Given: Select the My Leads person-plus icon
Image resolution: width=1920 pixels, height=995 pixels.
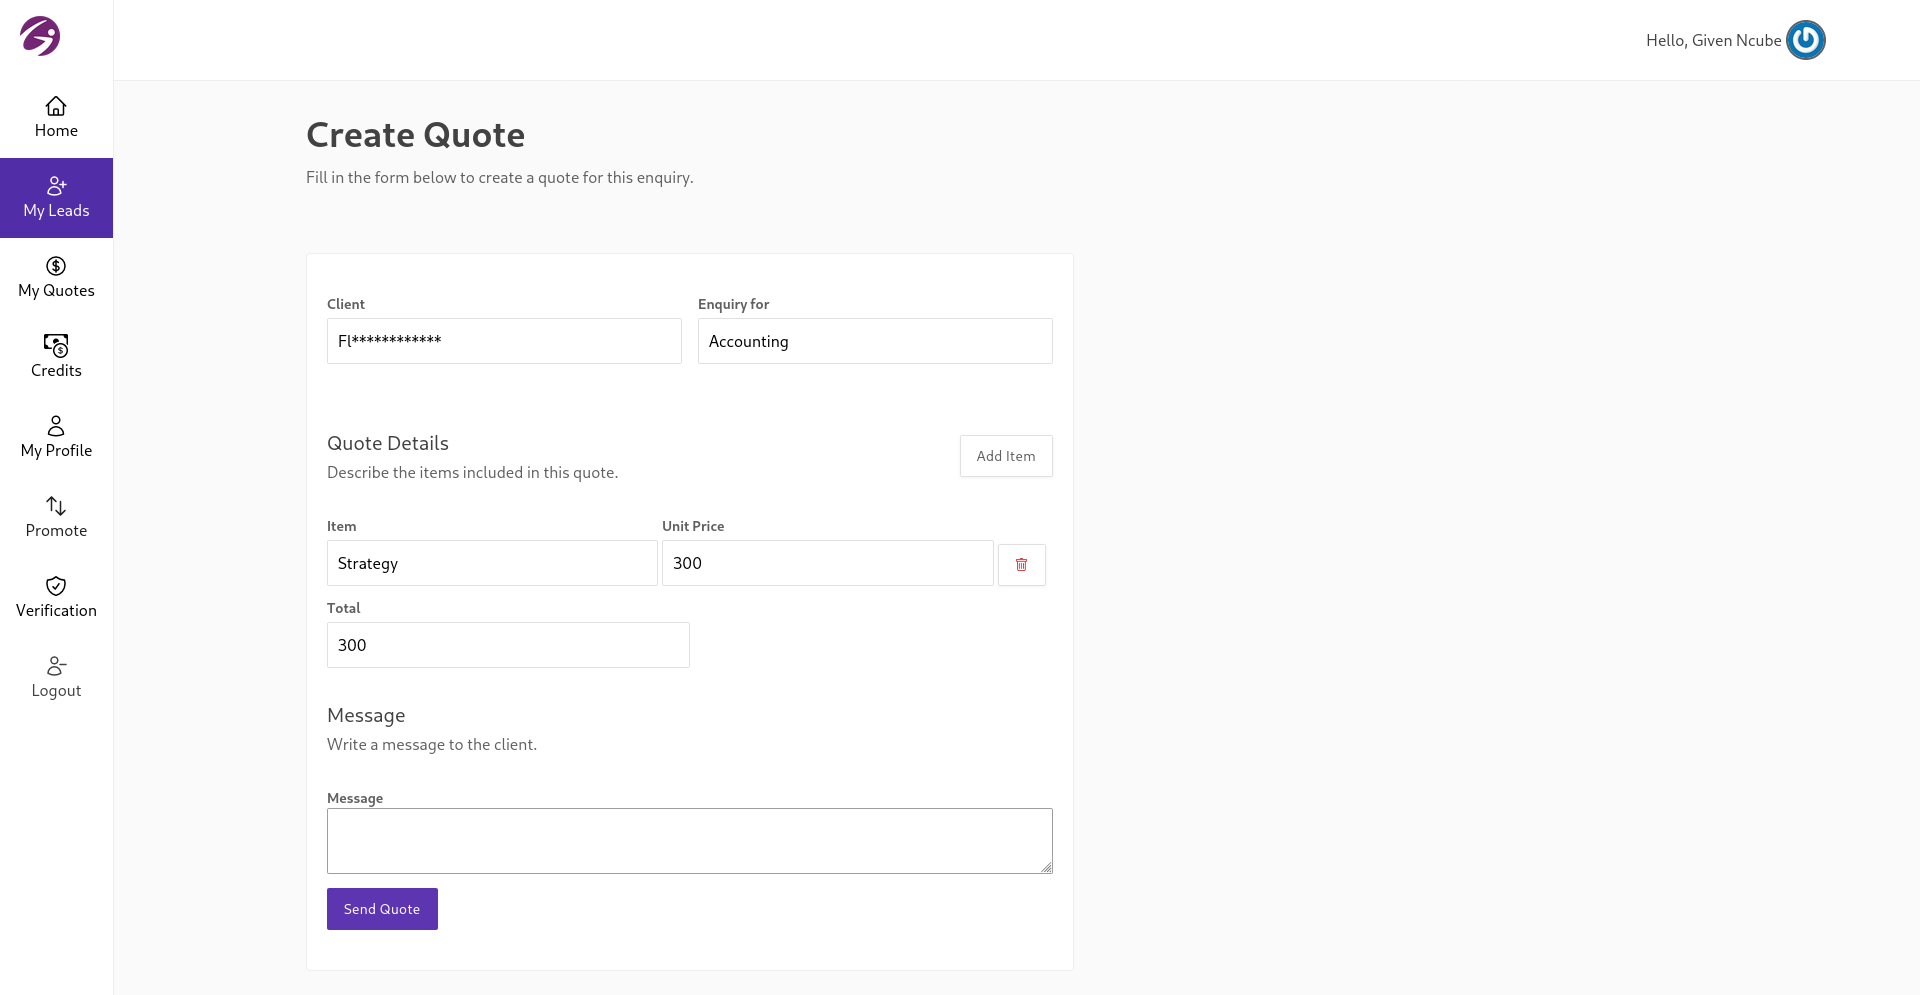Looking at the screenshot, I should point(56,186).
